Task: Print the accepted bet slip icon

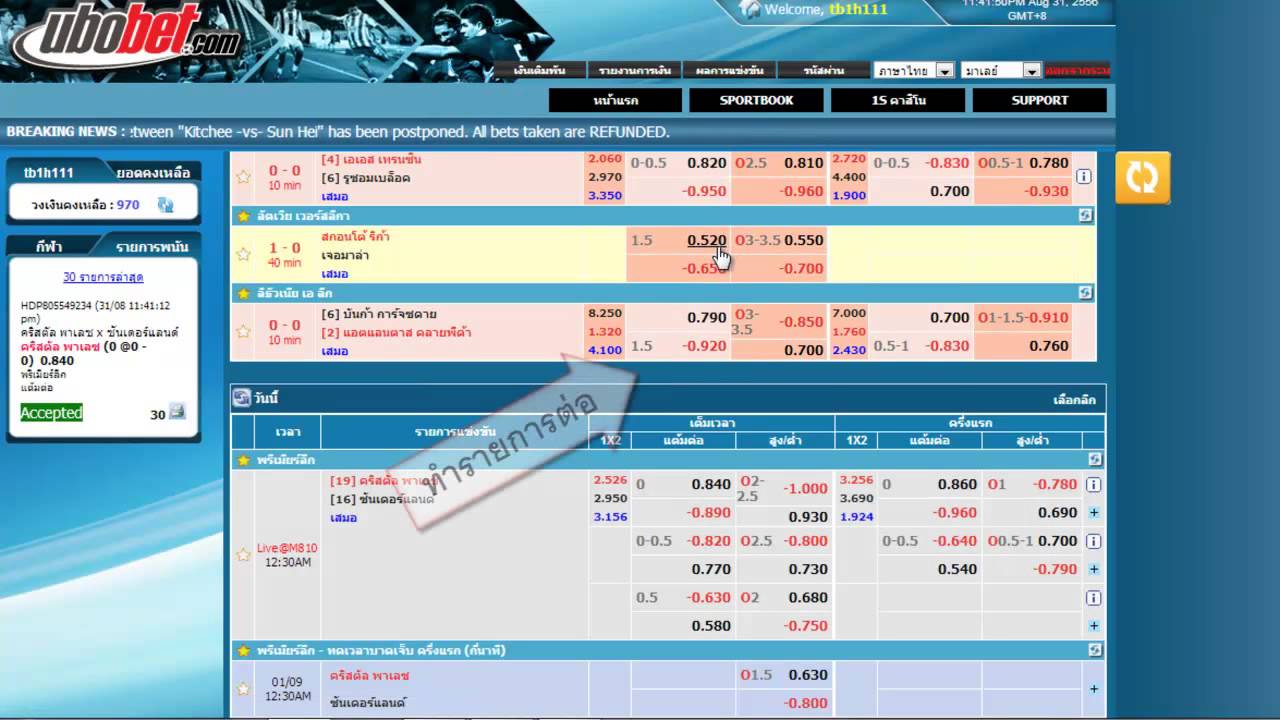Action: (x=177, y=411)
